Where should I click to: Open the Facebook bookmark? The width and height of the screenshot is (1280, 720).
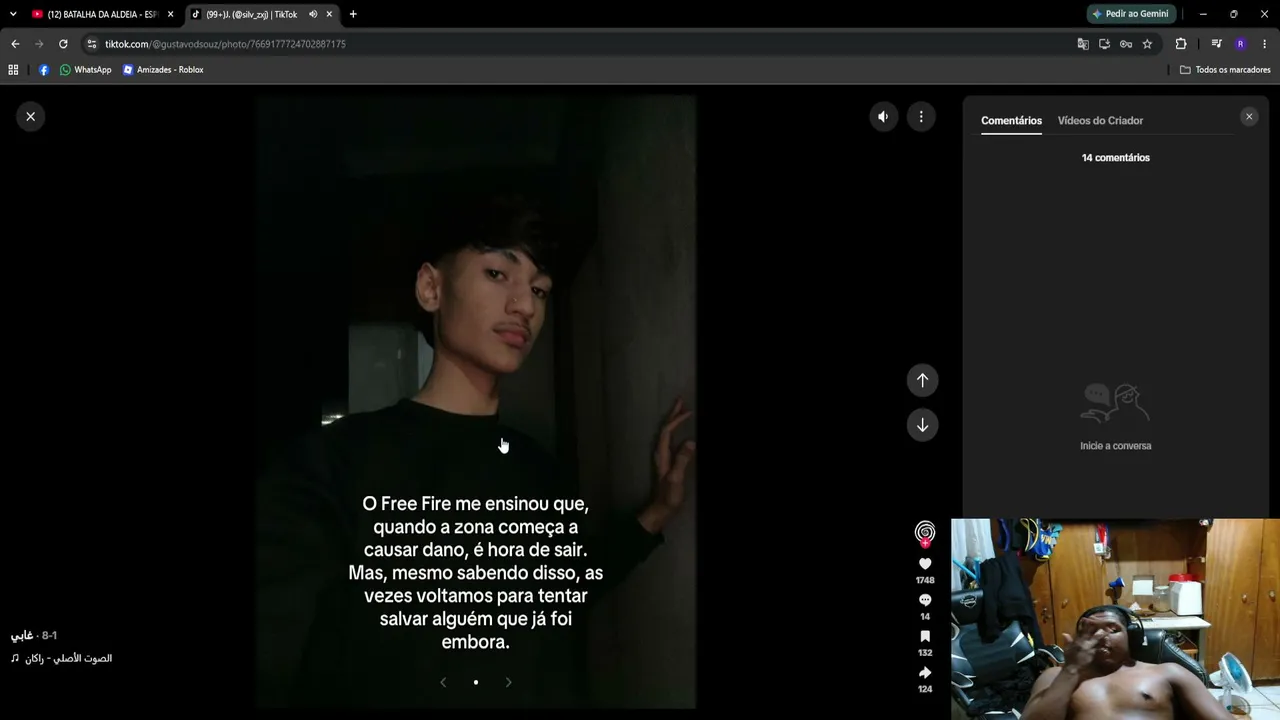(x=44, y=70)
